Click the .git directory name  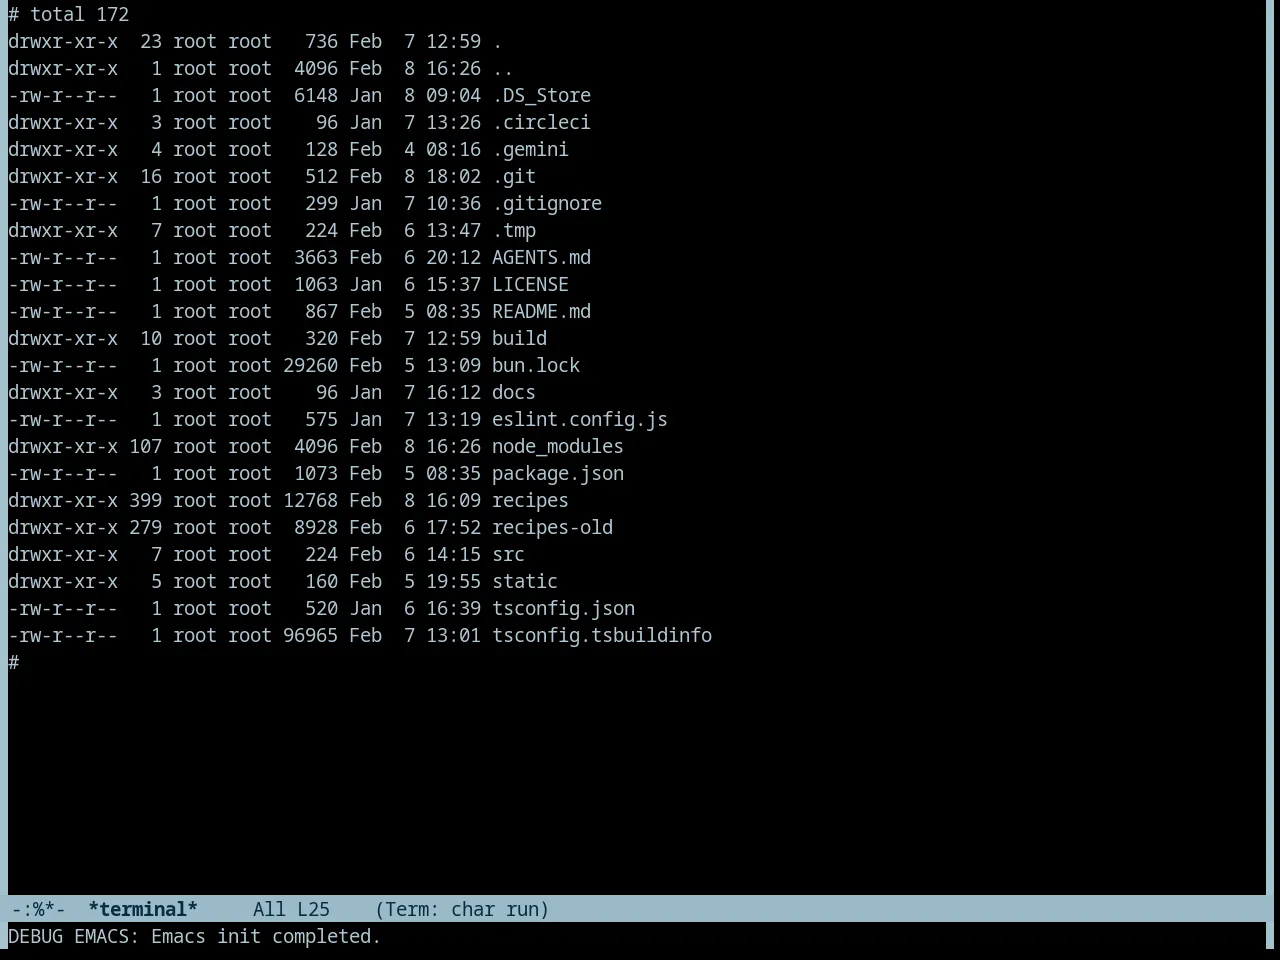tap(514, 177)
